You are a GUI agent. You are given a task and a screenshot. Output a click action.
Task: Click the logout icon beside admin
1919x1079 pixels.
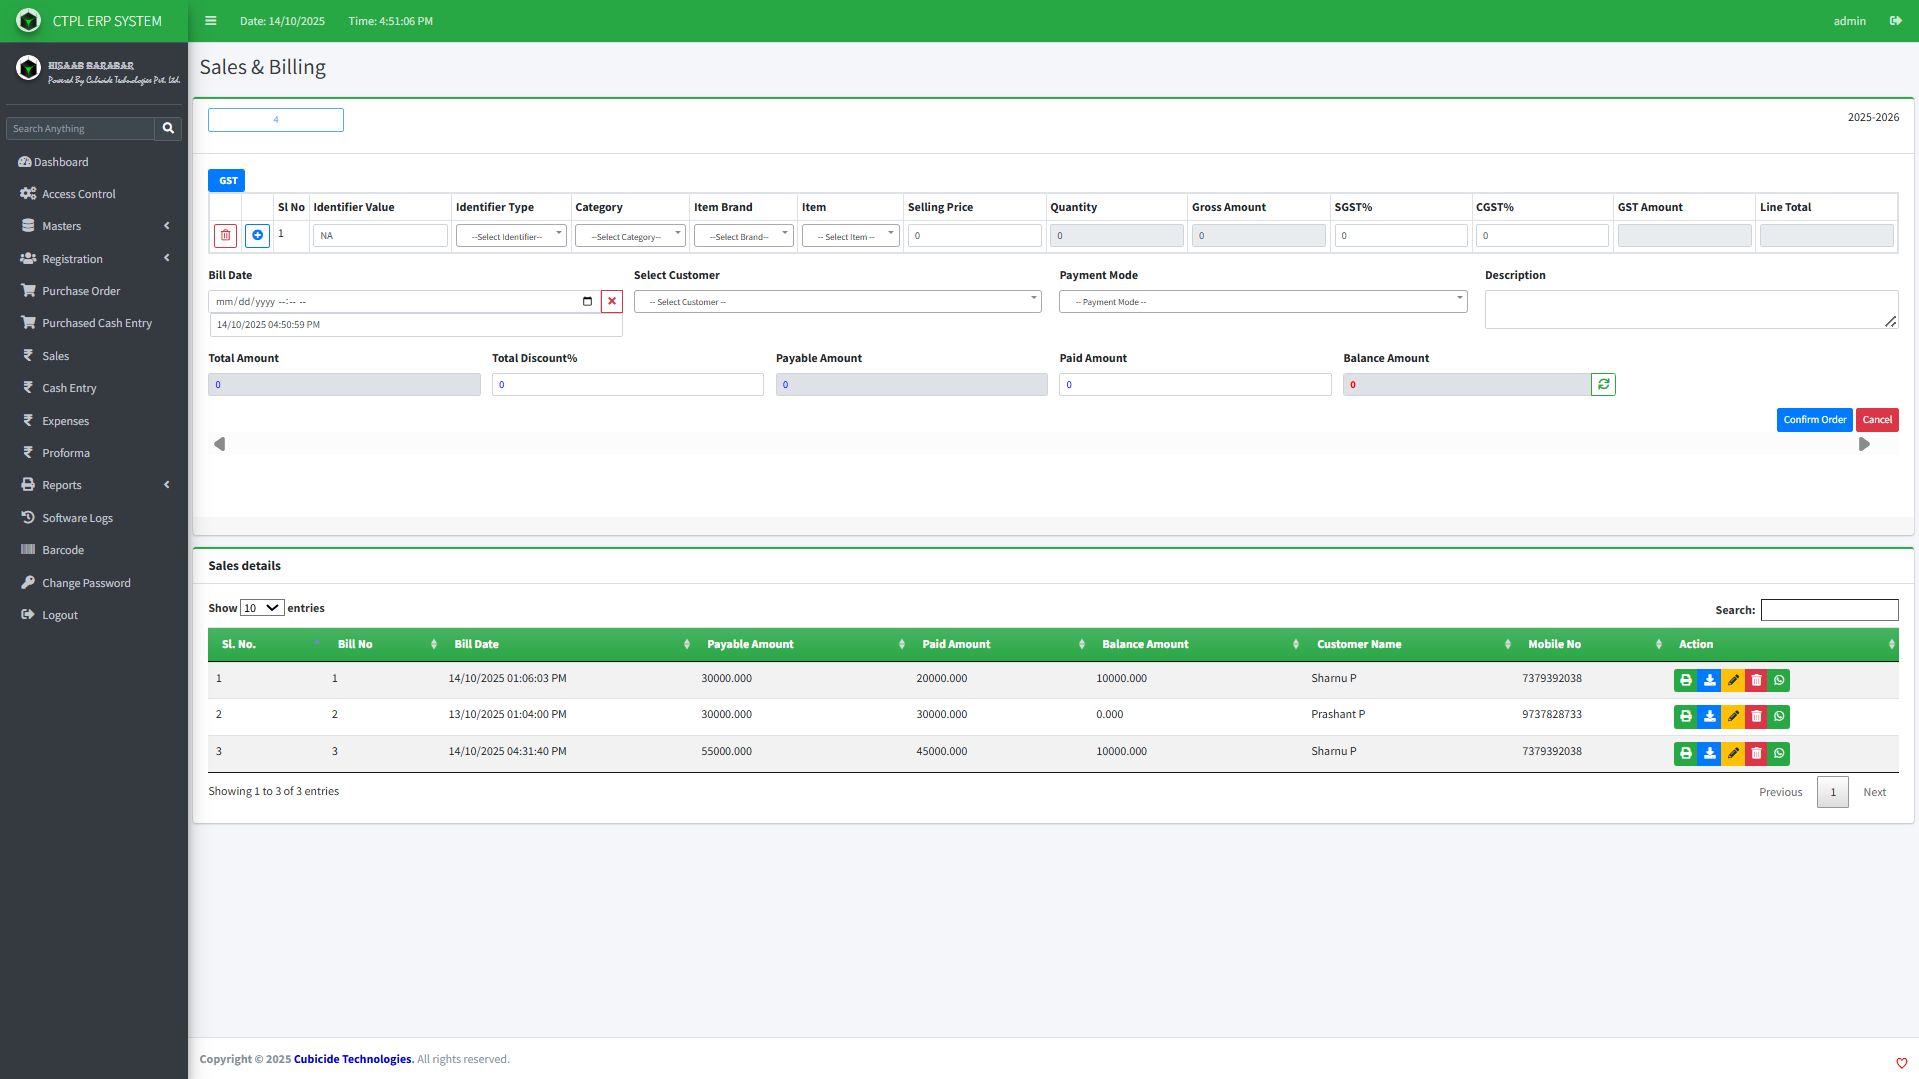point(1895,21)
